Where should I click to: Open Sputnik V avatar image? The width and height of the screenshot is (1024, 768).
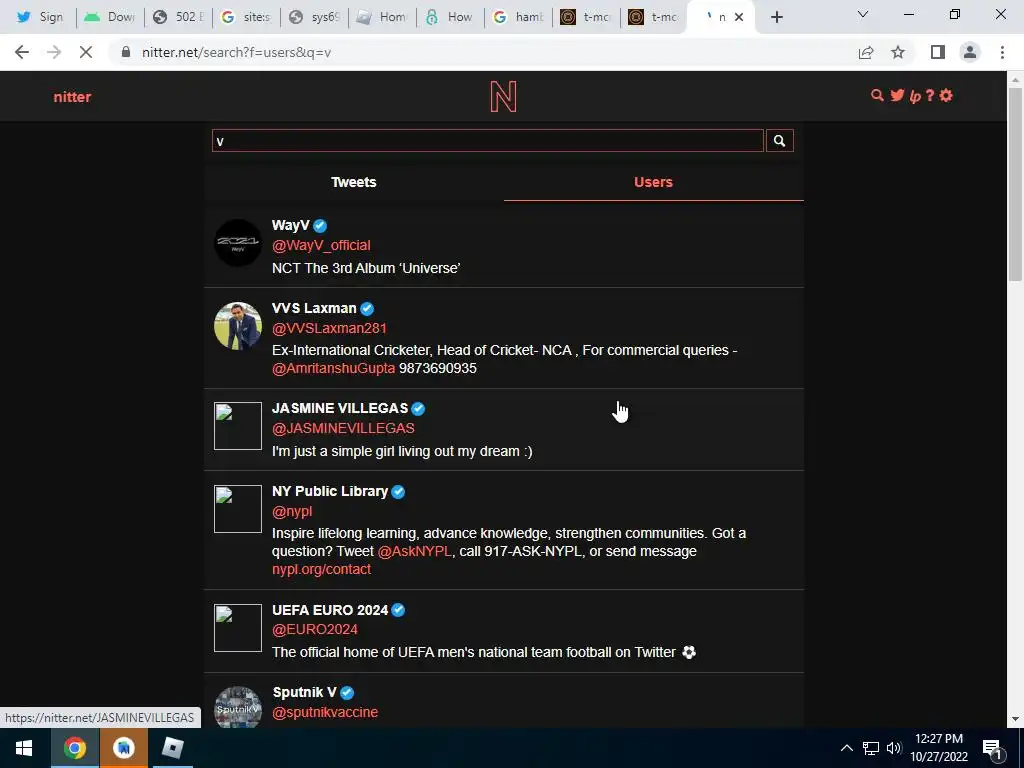click(238, 707)
